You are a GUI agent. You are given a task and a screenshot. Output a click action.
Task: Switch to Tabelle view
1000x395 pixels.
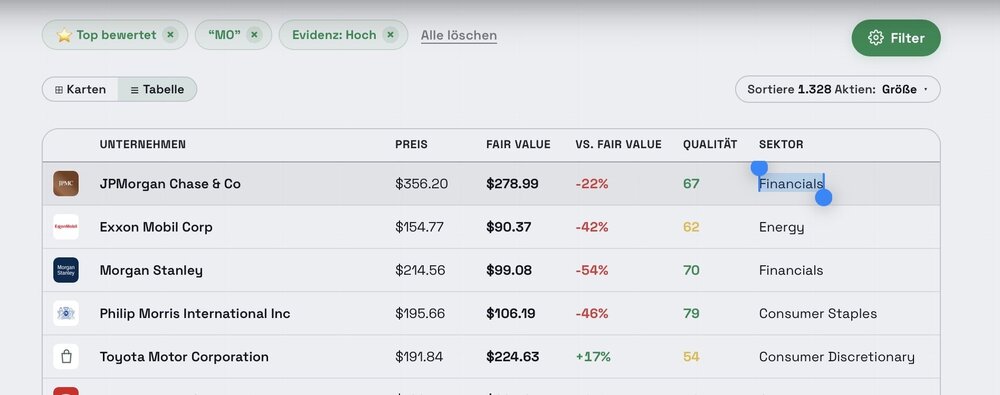pyautogui.click(x=158, y=89)
